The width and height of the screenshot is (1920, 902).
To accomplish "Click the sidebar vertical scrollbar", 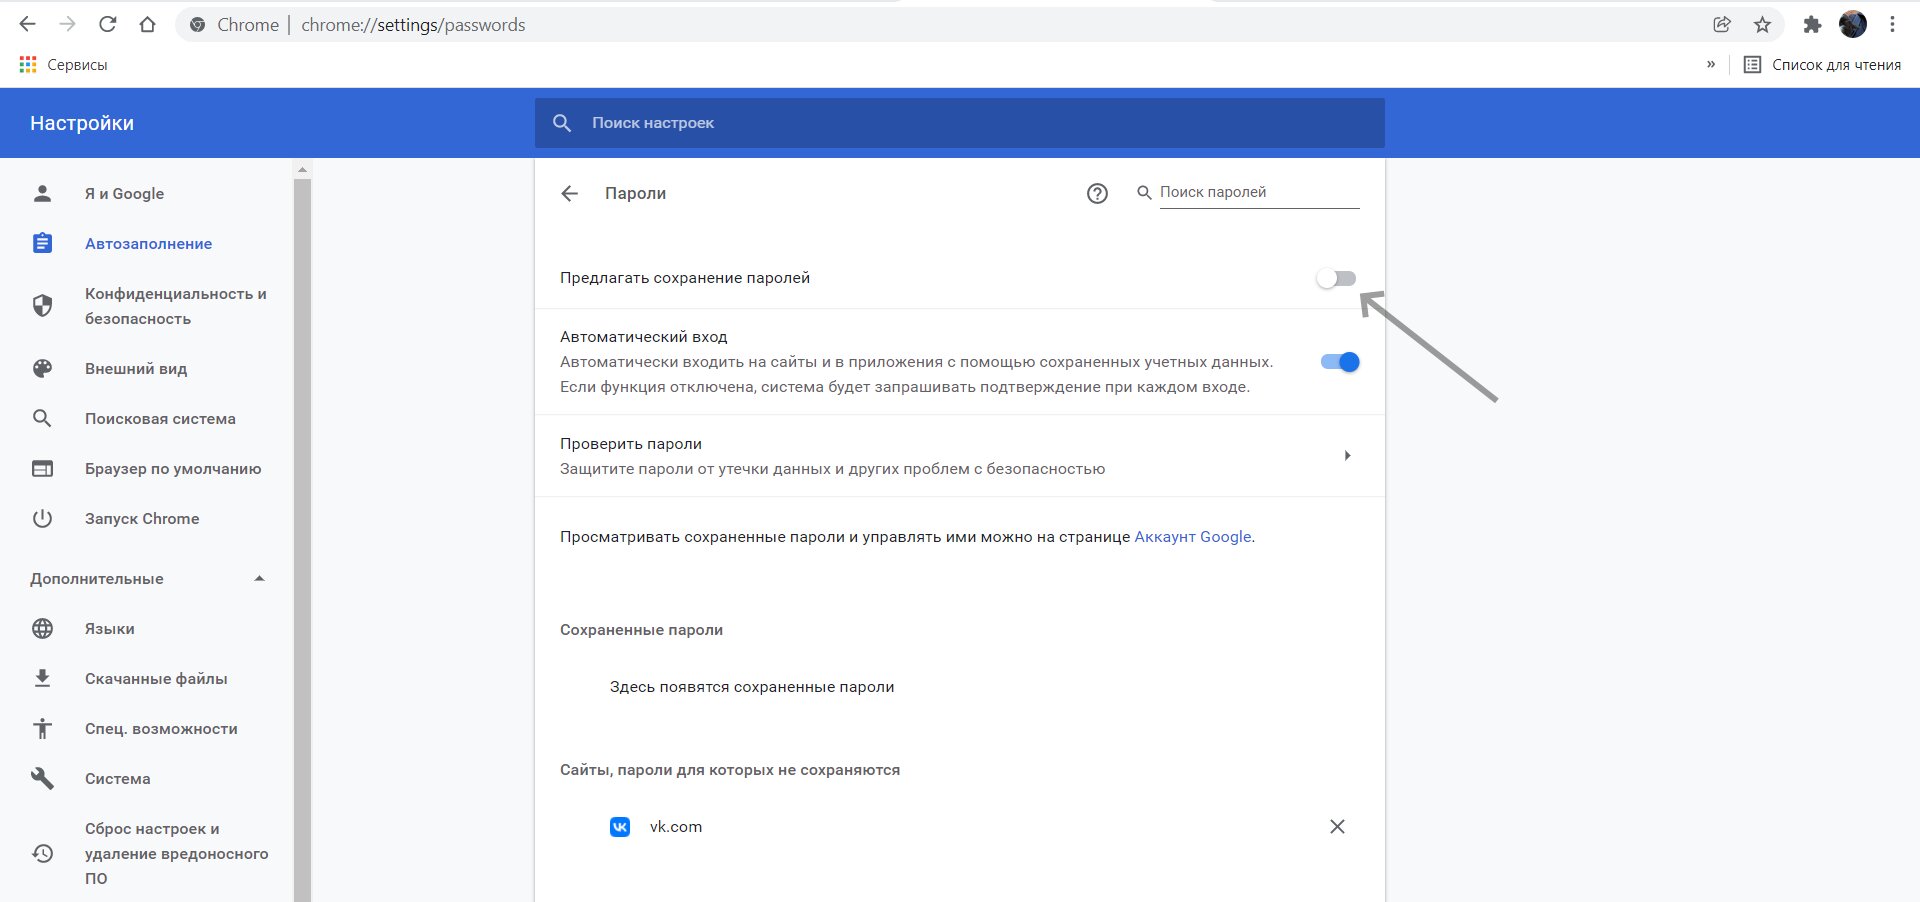I will [302, 540].
